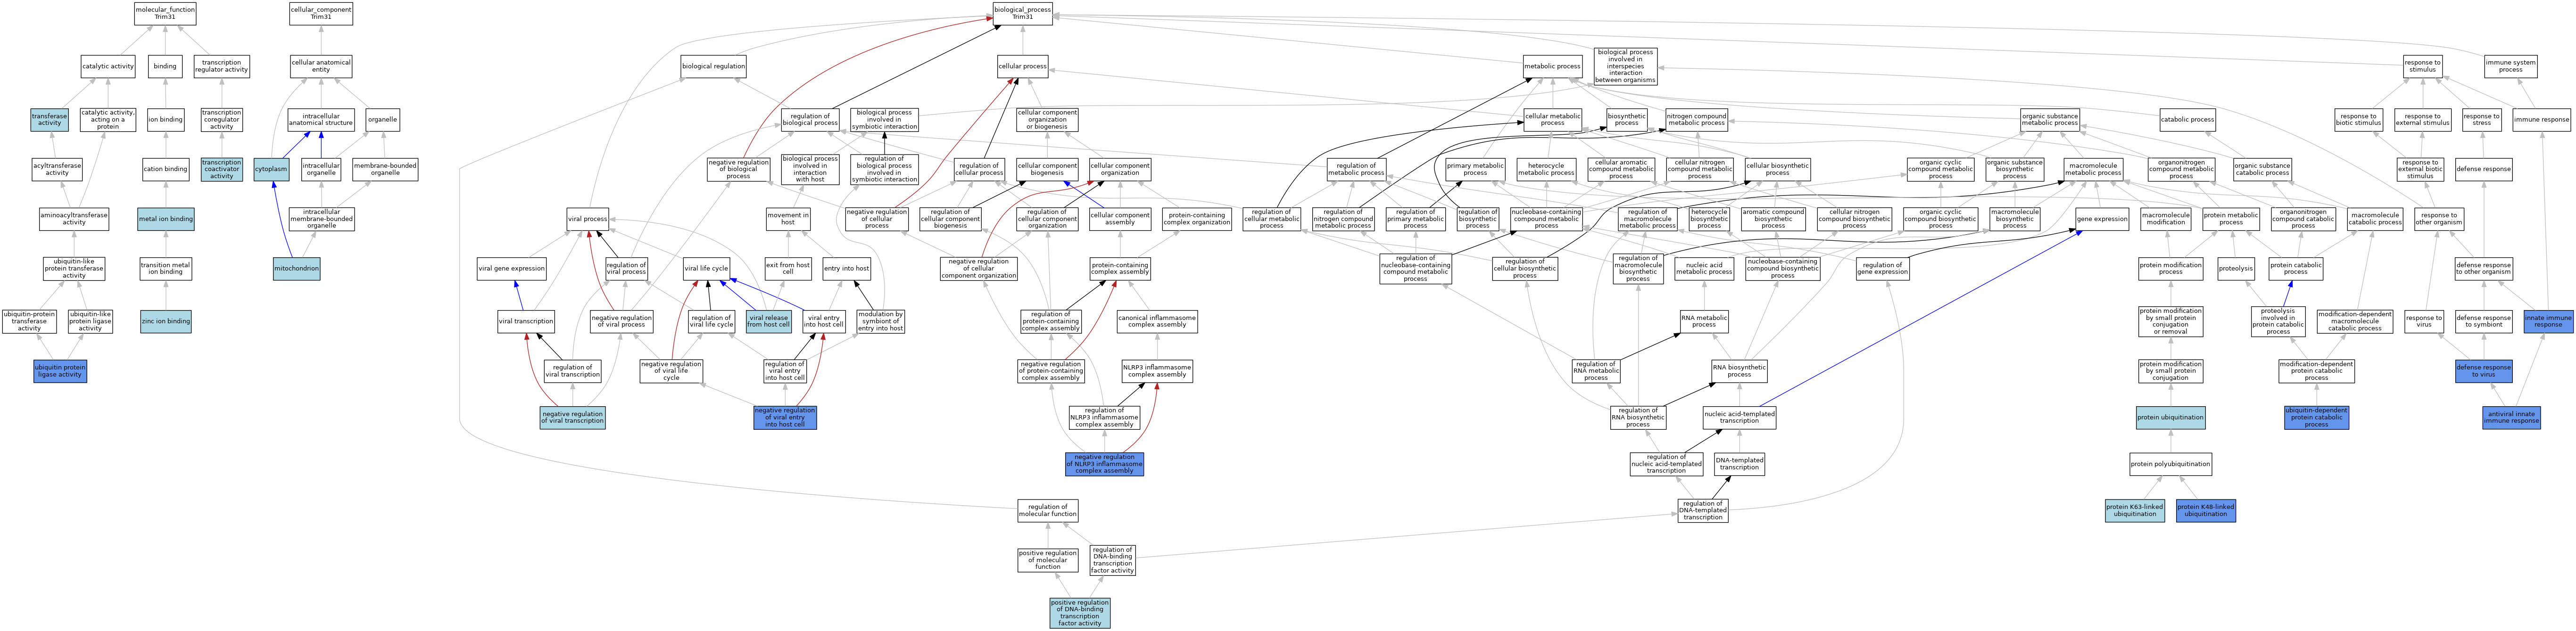Select the 'nucleic acid-templated transcription' node
The width and height of the screenshot is (2576, 631).
(x=1739, y=417)
